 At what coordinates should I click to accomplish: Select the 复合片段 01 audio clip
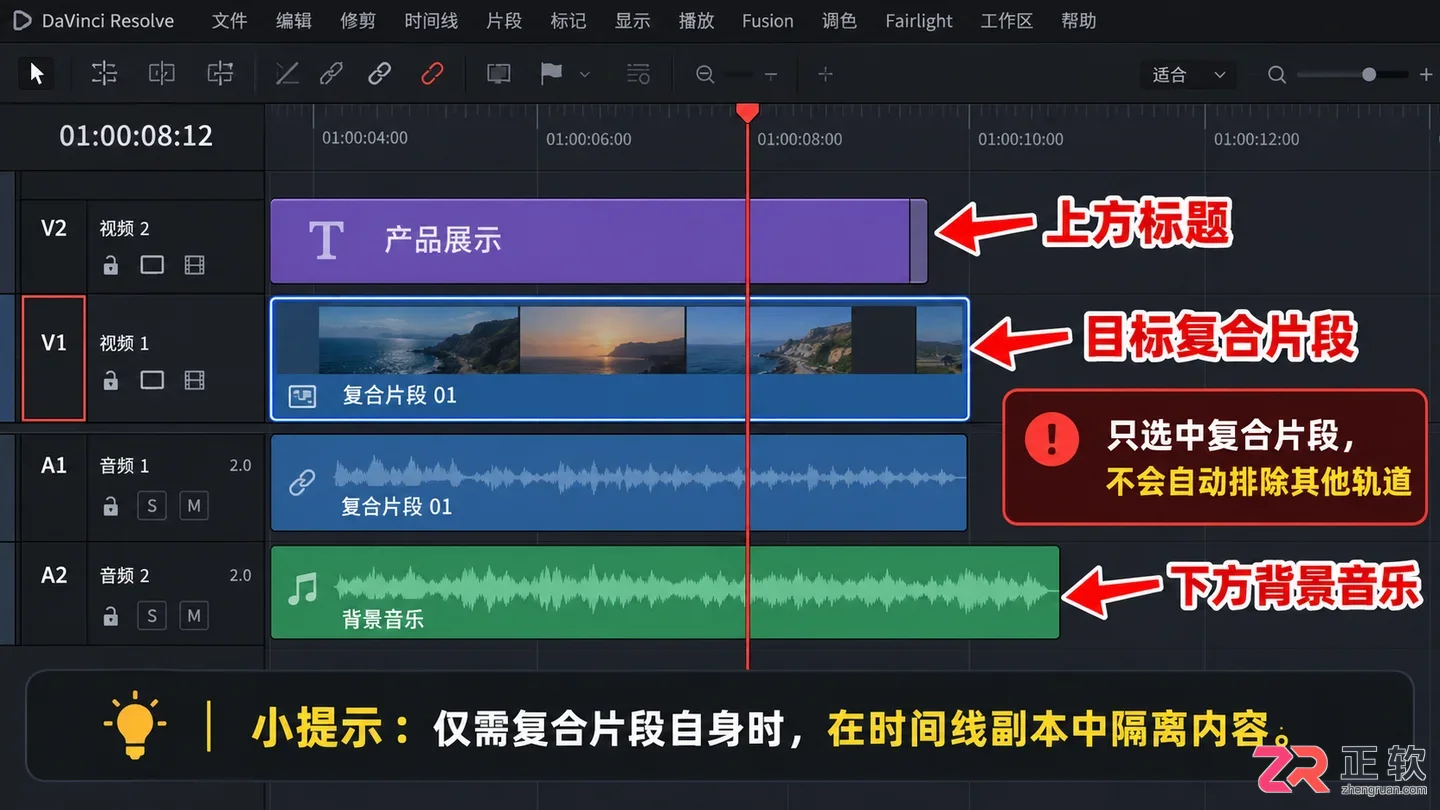(618, 482)
